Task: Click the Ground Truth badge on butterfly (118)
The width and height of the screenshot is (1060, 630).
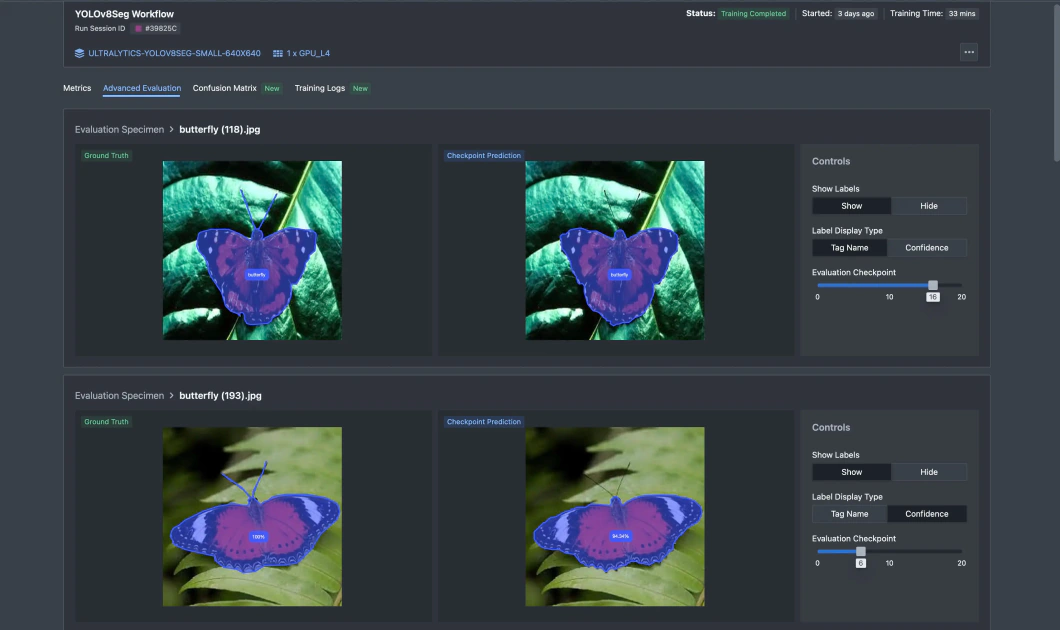Action: [106, 155]
